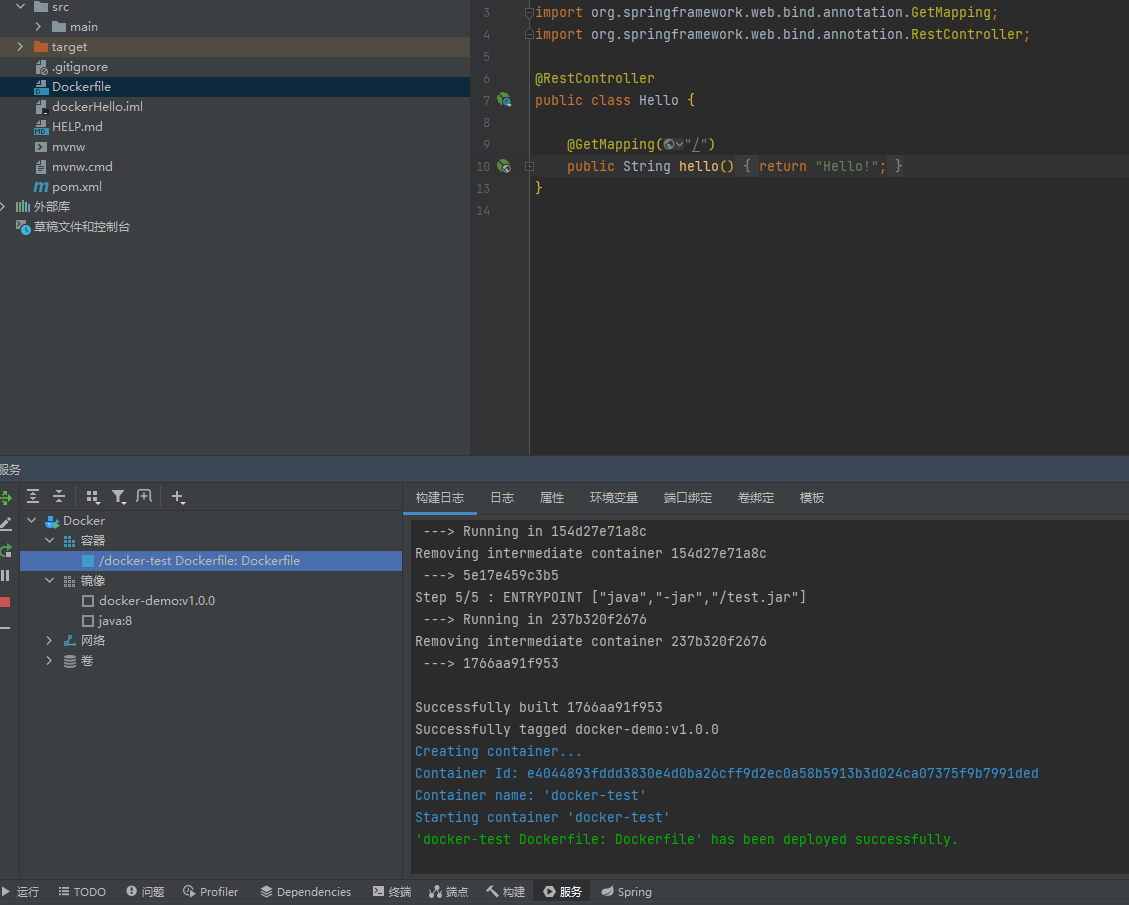Image resolution: width=1129 pixels, height=905 pixels.
Task: Click the HELP.md markdown file icon
Action: (41, 127)
